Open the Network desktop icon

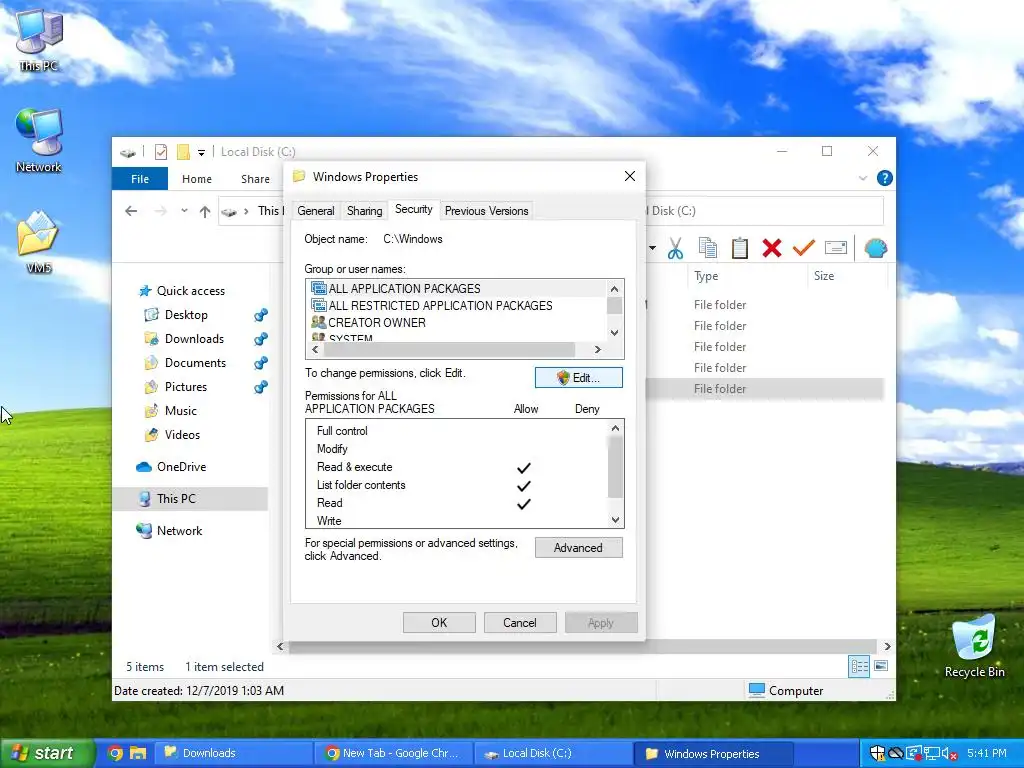(39, 140)
